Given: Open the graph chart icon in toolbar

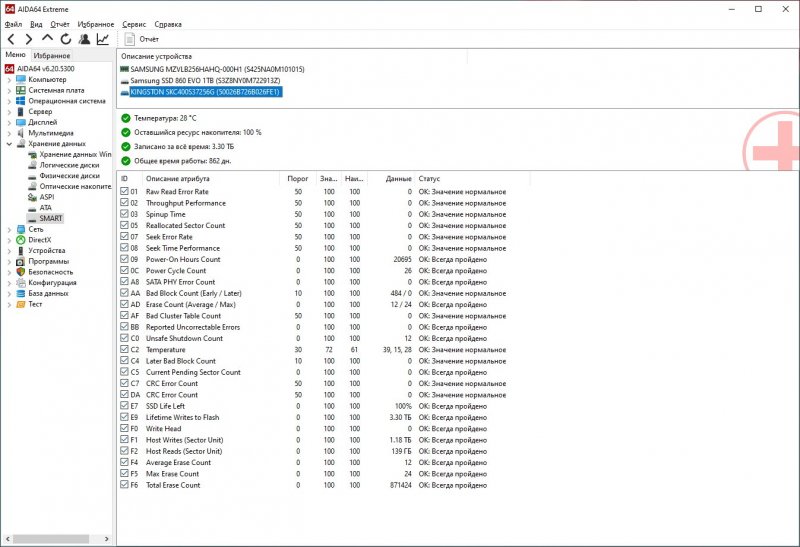Looking at the screenshot, I should (103, 39).
